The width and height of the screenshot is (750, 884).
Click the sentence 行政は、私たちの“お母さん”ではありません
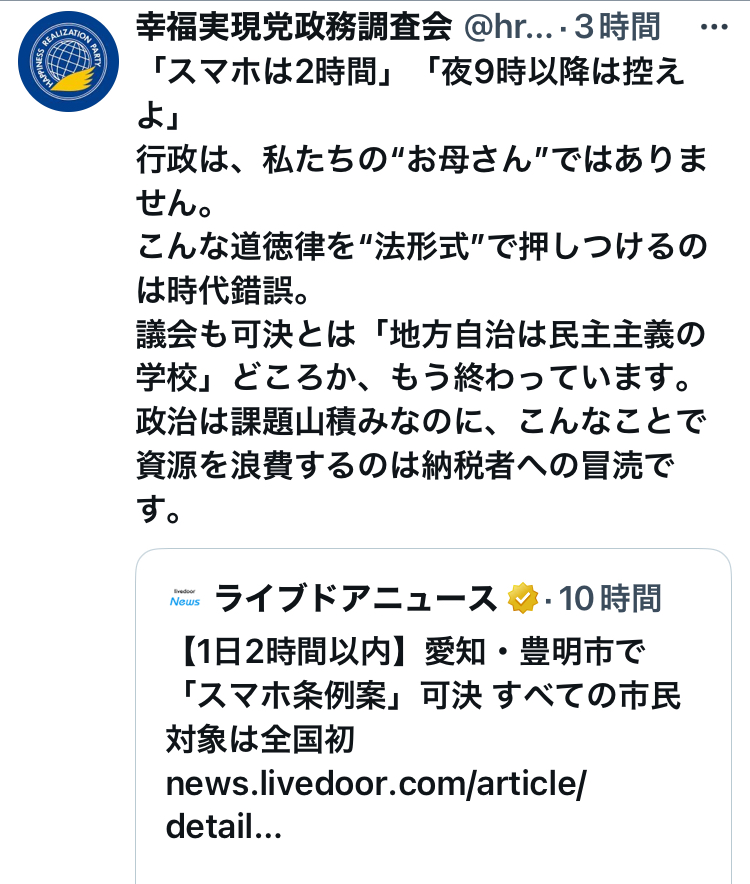coord(421,180)
